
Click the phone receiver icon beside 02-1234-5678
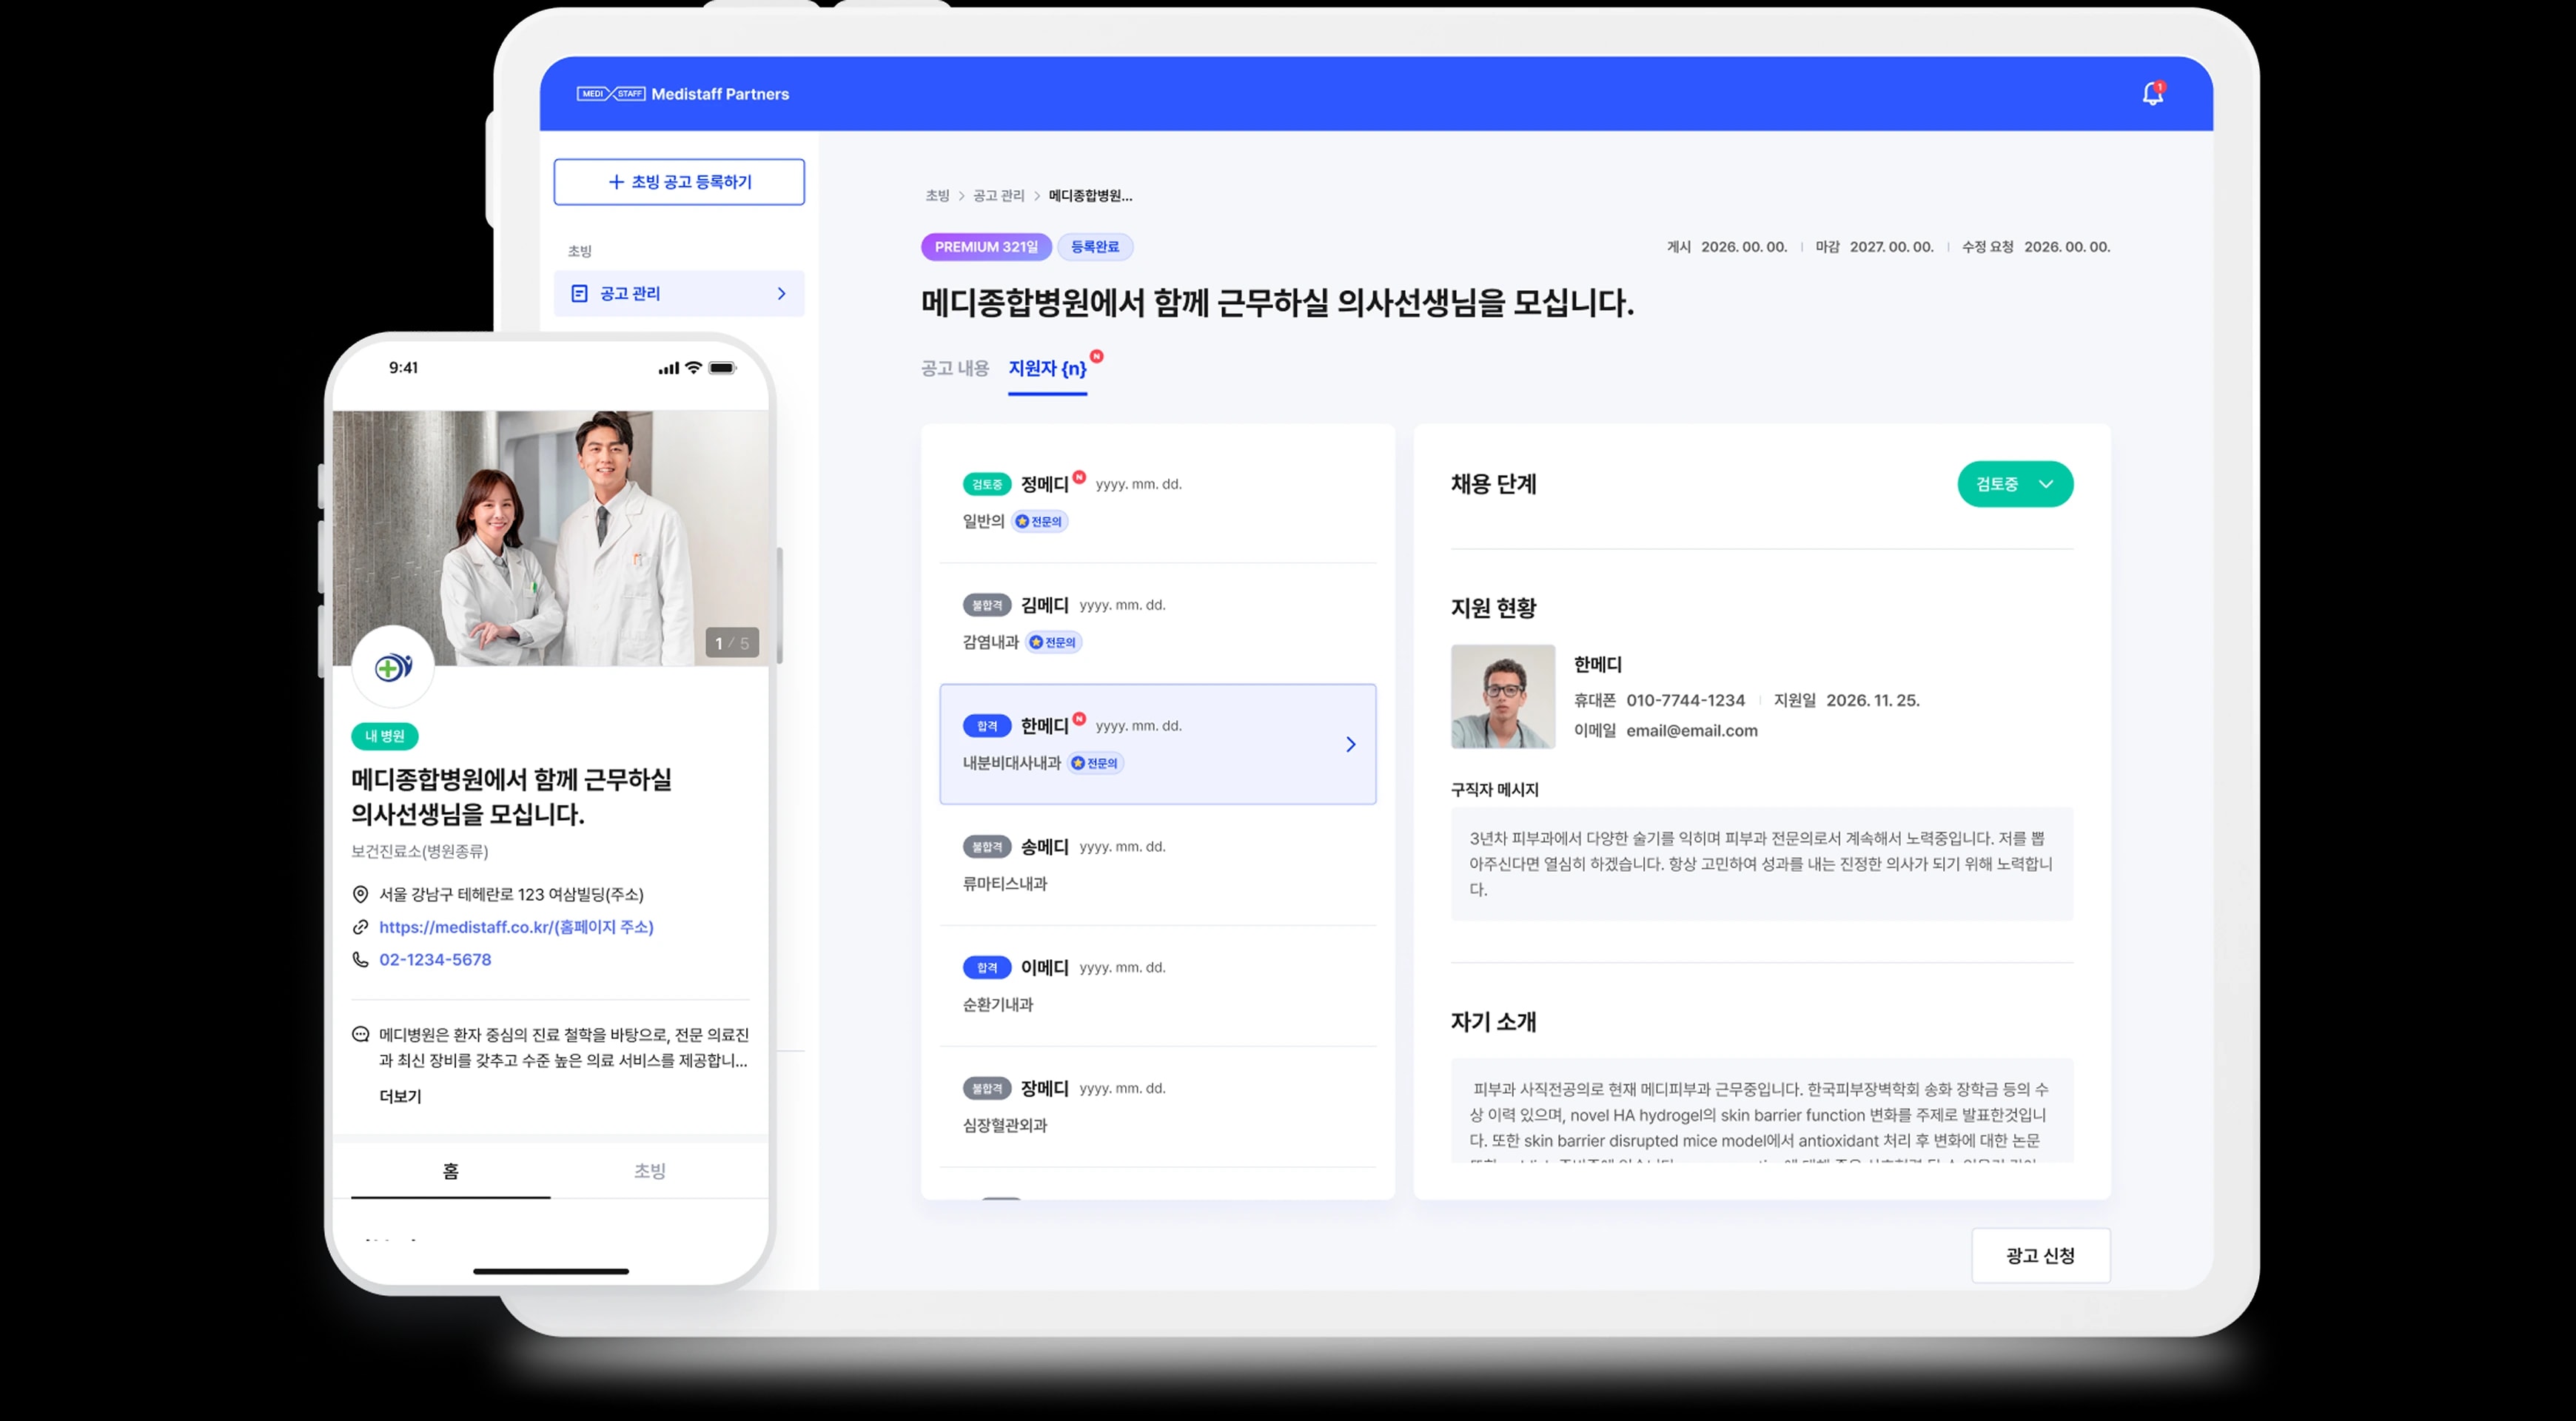[x=361, y=959]
